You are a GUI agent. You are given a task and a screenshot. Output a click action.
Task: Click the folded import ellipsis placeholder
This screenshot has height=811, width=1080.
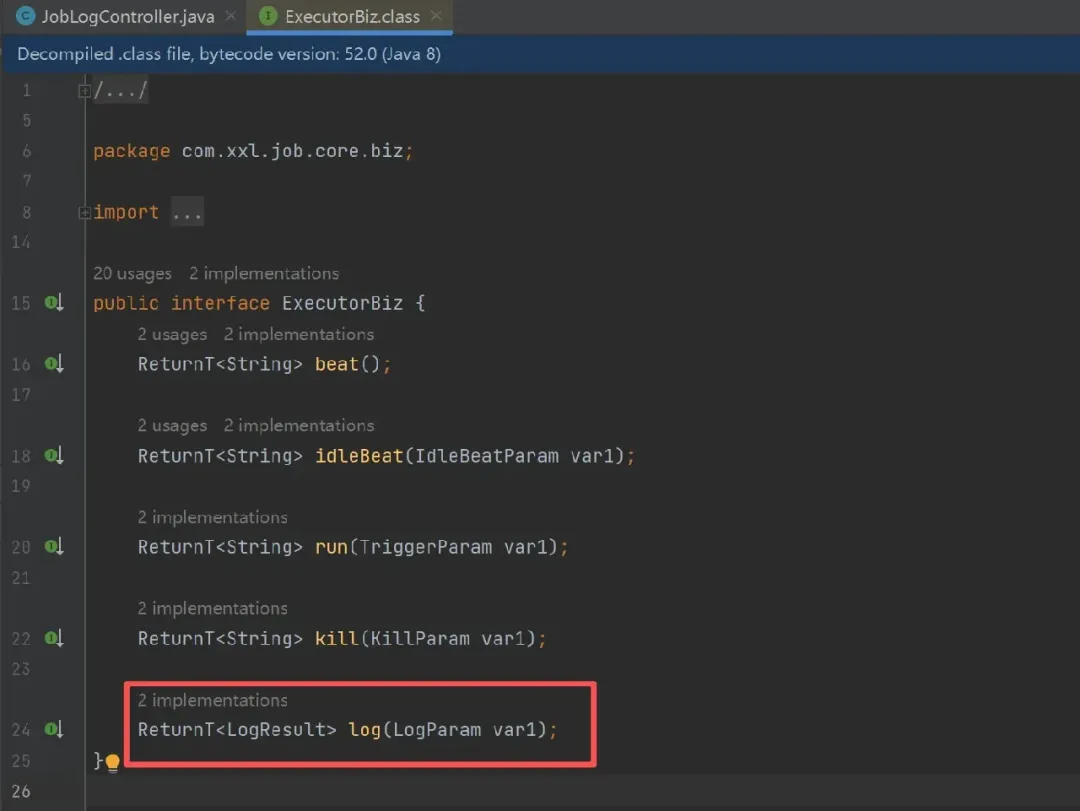point(187,212)
